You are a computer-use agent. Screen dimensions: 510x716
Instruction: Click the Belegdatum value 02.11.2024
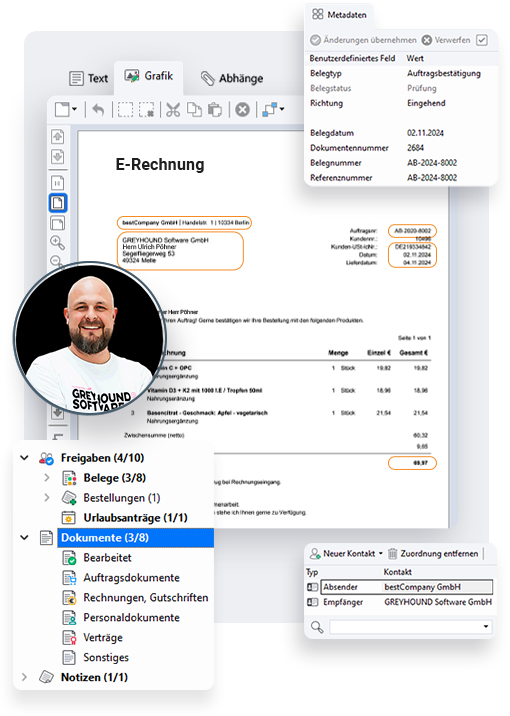(425, 133)
